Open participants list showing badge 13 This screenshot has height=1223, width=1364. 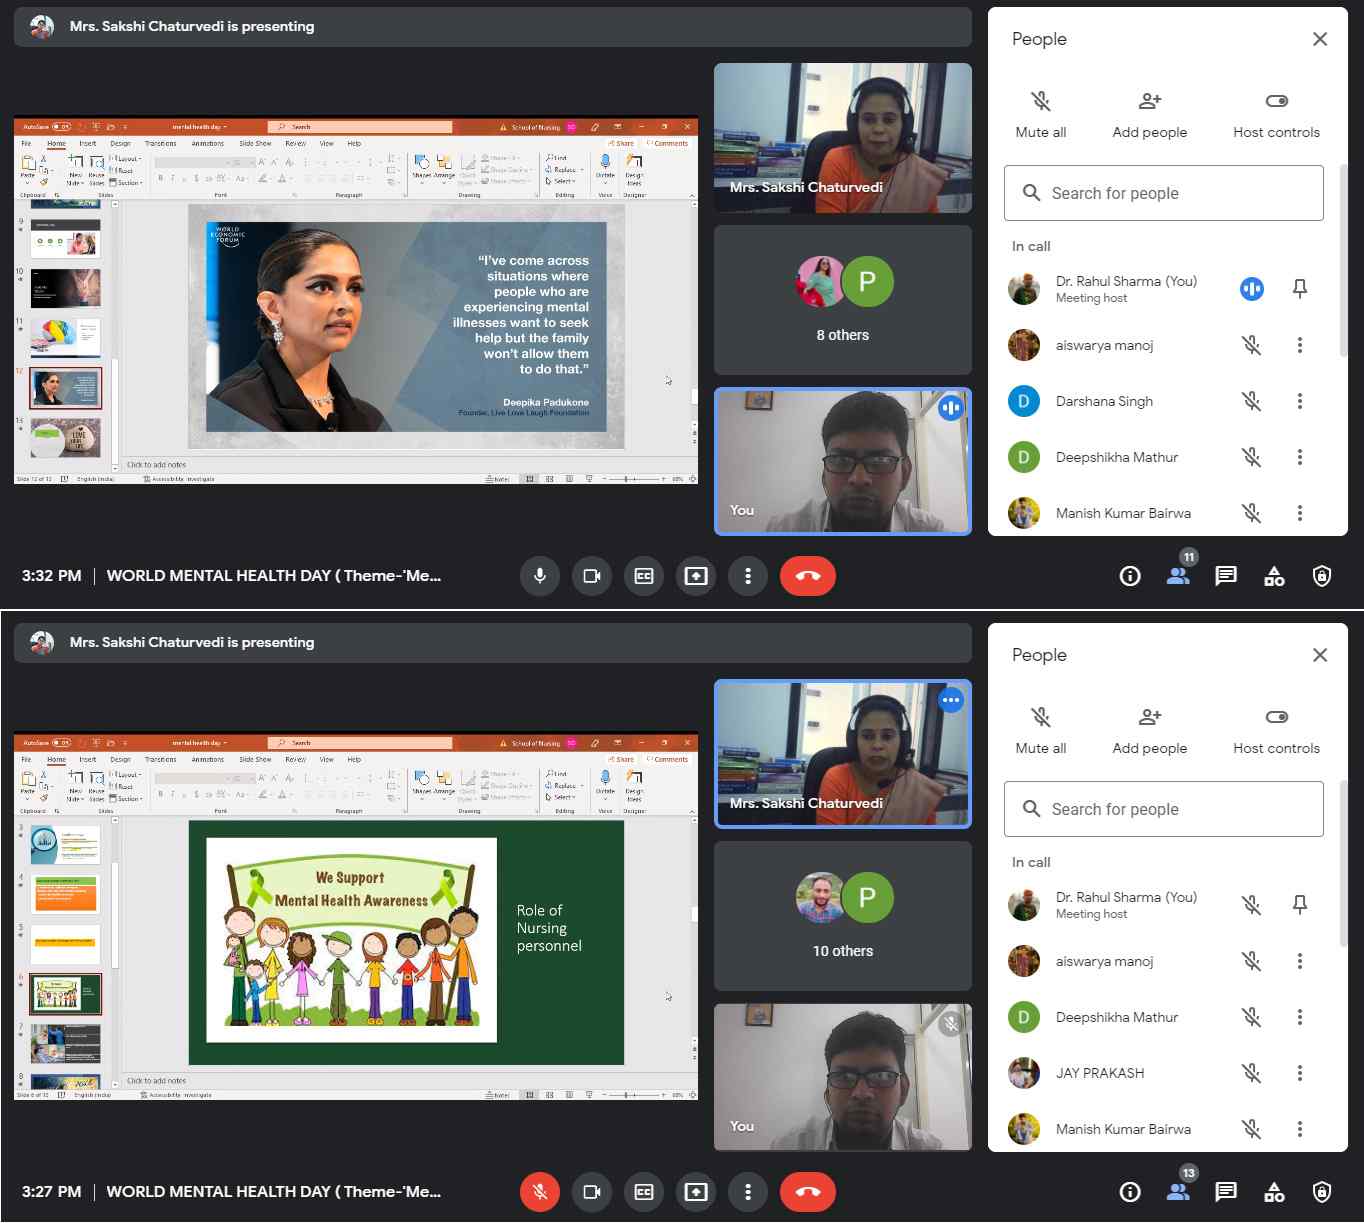(x=1178, y=1192)
